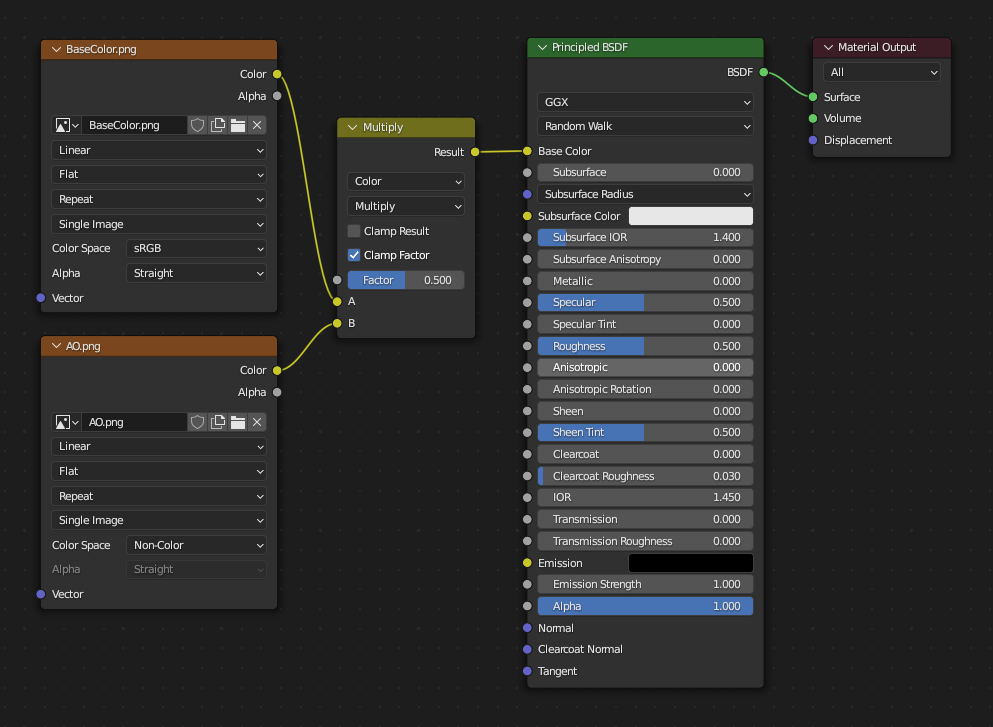
Task: Click BaseColor.png Color output socket
Action: coord(277,74)
